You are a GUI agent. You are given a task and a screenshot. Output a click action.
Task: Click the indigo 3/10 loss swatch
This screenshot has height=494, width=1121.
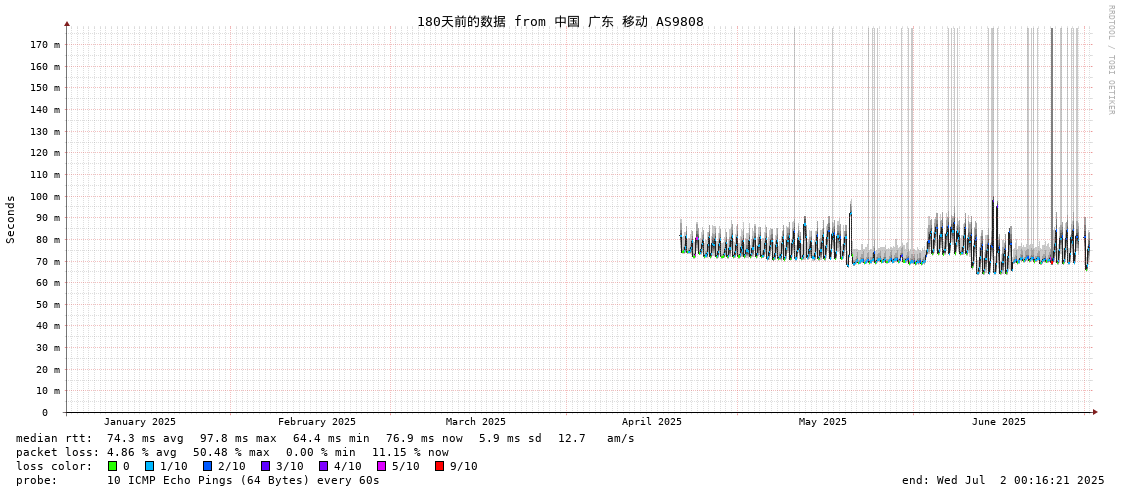point(265,466)
